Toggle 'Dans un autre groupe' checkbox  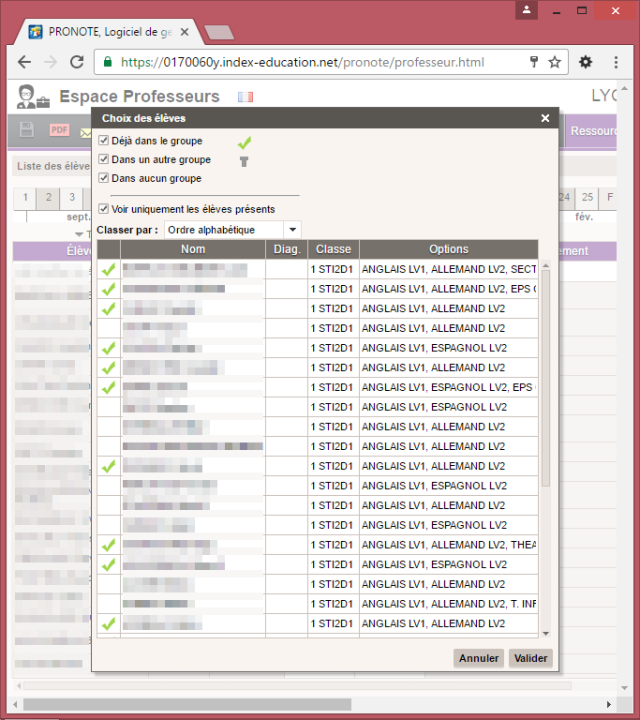(104, 159)
